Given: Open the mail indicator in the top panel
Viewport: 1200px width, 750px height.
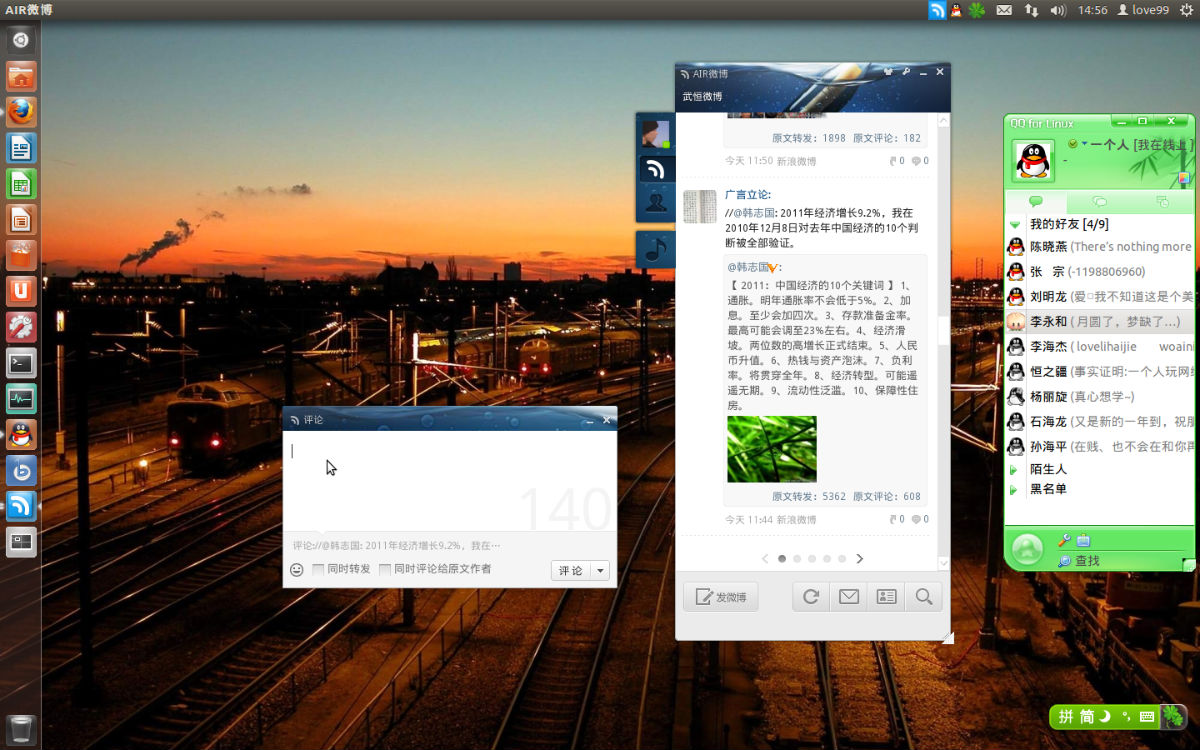Looking at the screenshot, I should [1004, 10].
